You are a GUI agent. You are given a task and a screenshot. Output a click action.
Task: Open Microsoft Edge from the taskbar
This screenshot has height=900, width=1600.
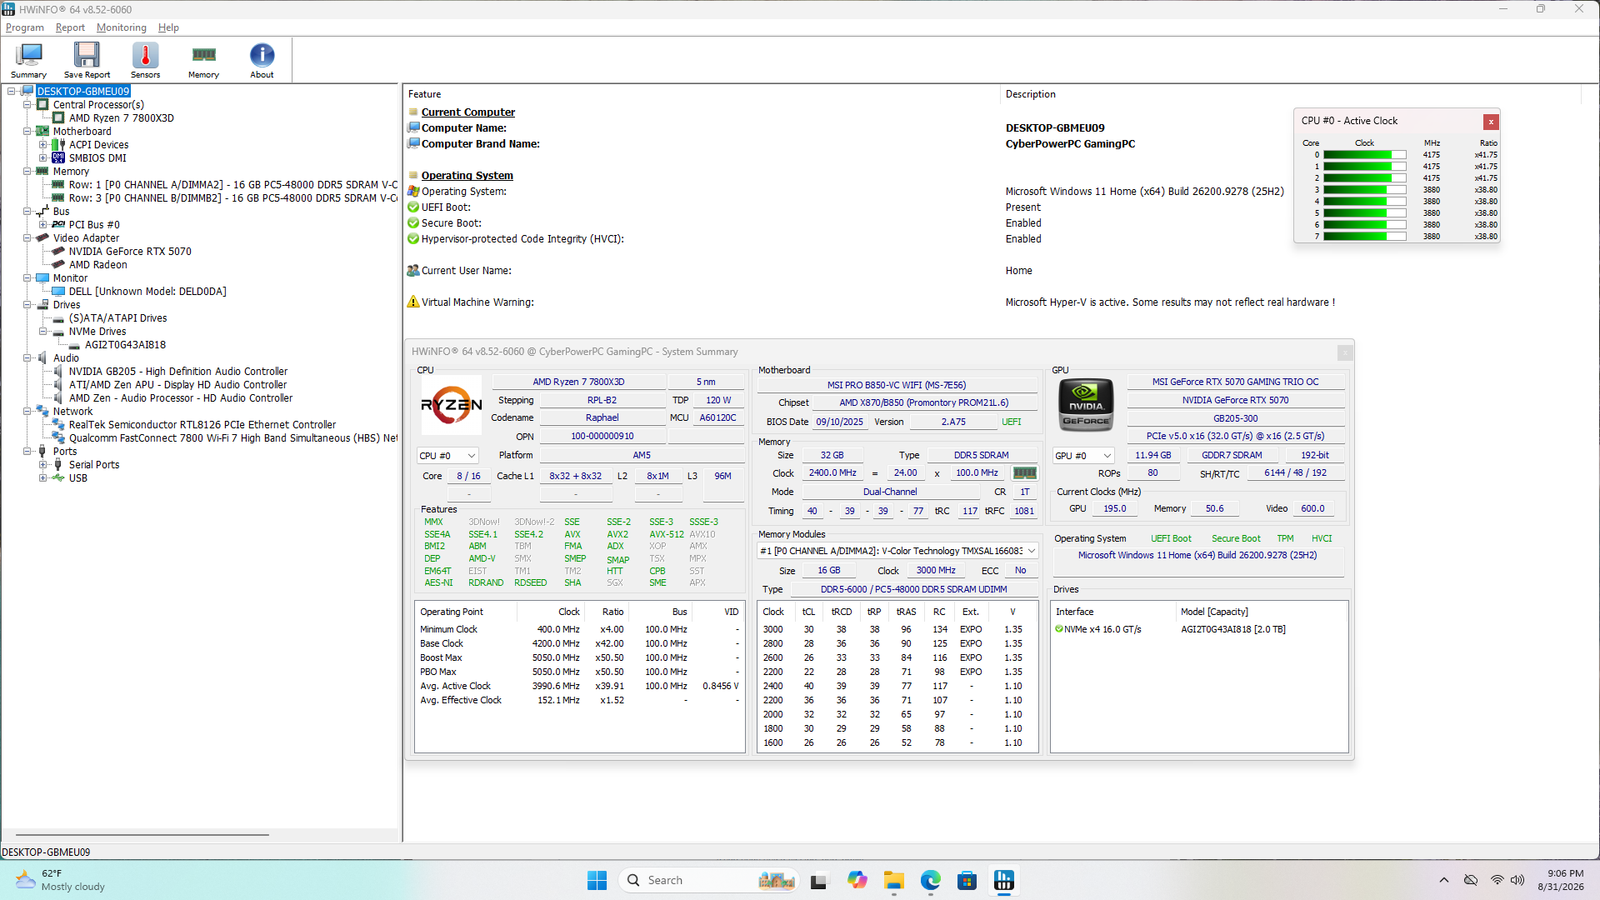[930, 880]
